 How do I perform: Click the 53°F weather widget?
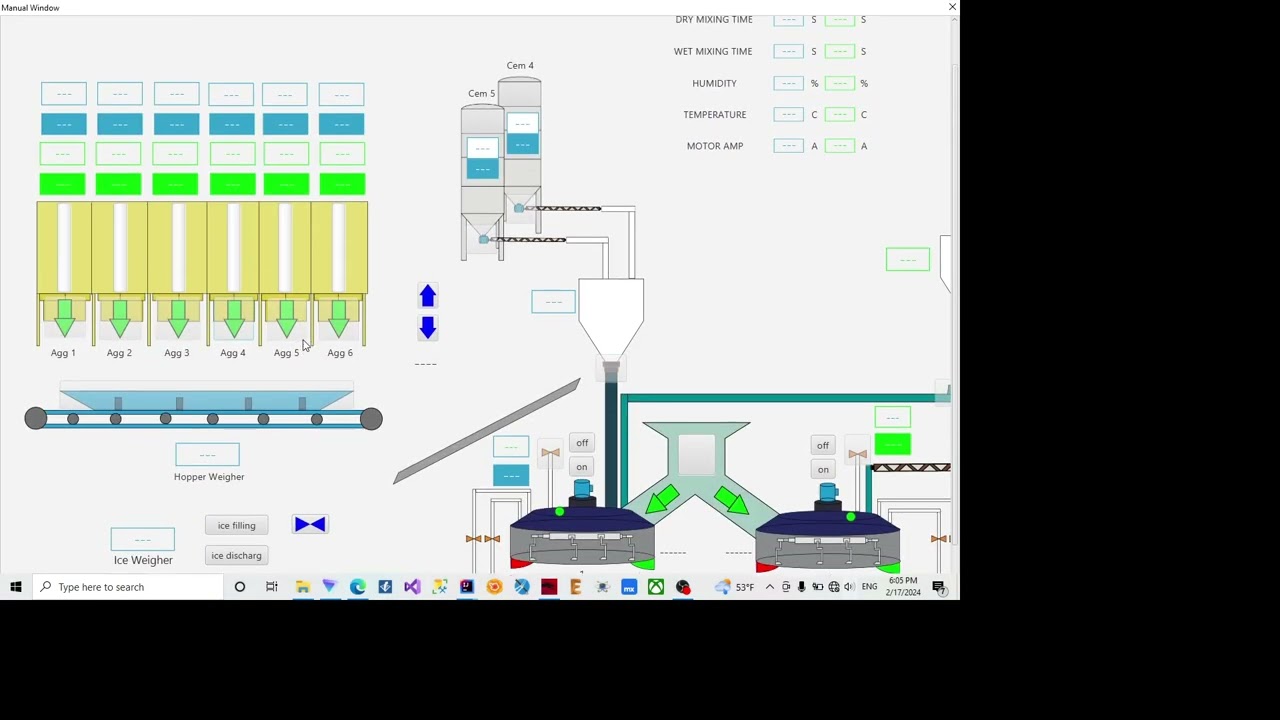(x=734, y=587)
